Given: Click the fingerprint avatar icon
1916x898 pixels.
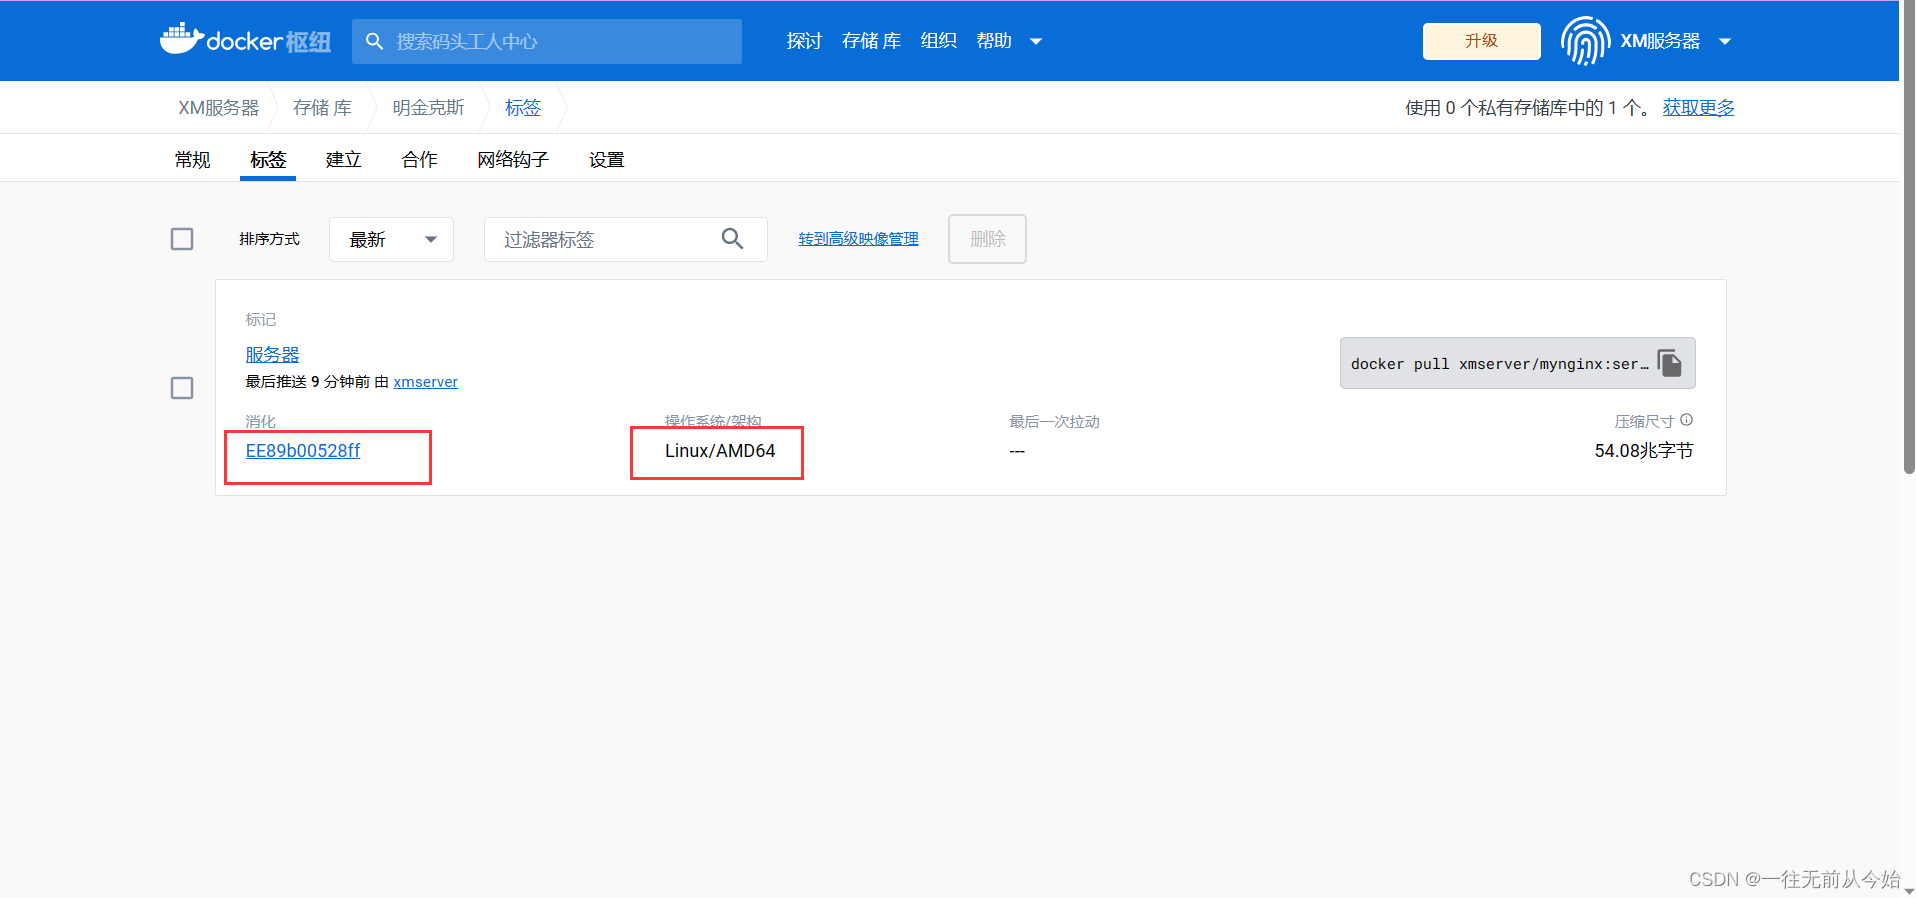Looking at the screenshot, I should click(1585, 41).
